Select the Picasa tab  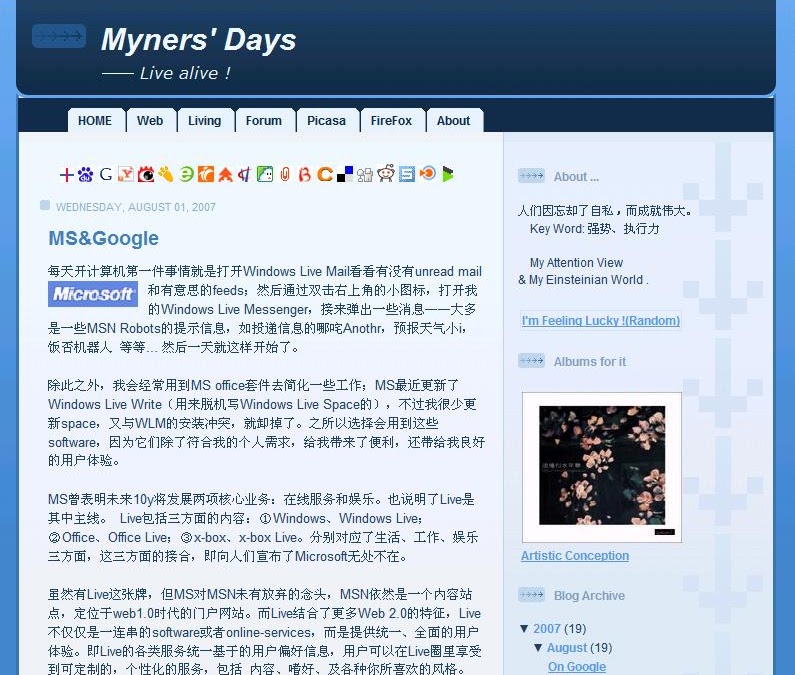click(x=327, y=121)
